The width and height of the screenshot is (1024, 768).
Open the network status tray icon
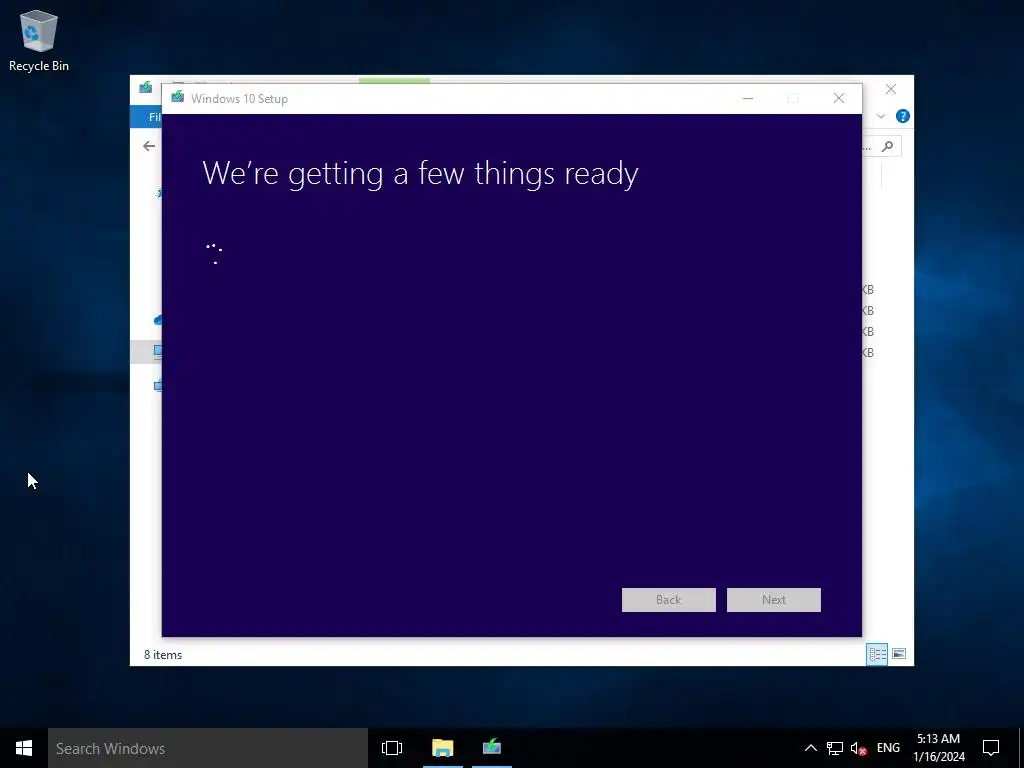tap(835, 748)
